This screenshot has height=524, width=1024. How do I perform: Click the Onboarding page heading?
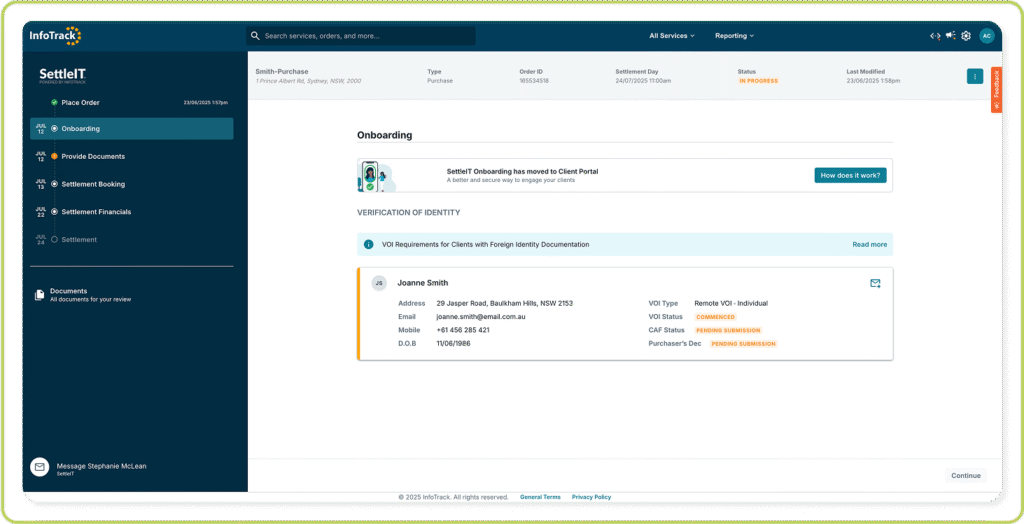coord(385,135)
